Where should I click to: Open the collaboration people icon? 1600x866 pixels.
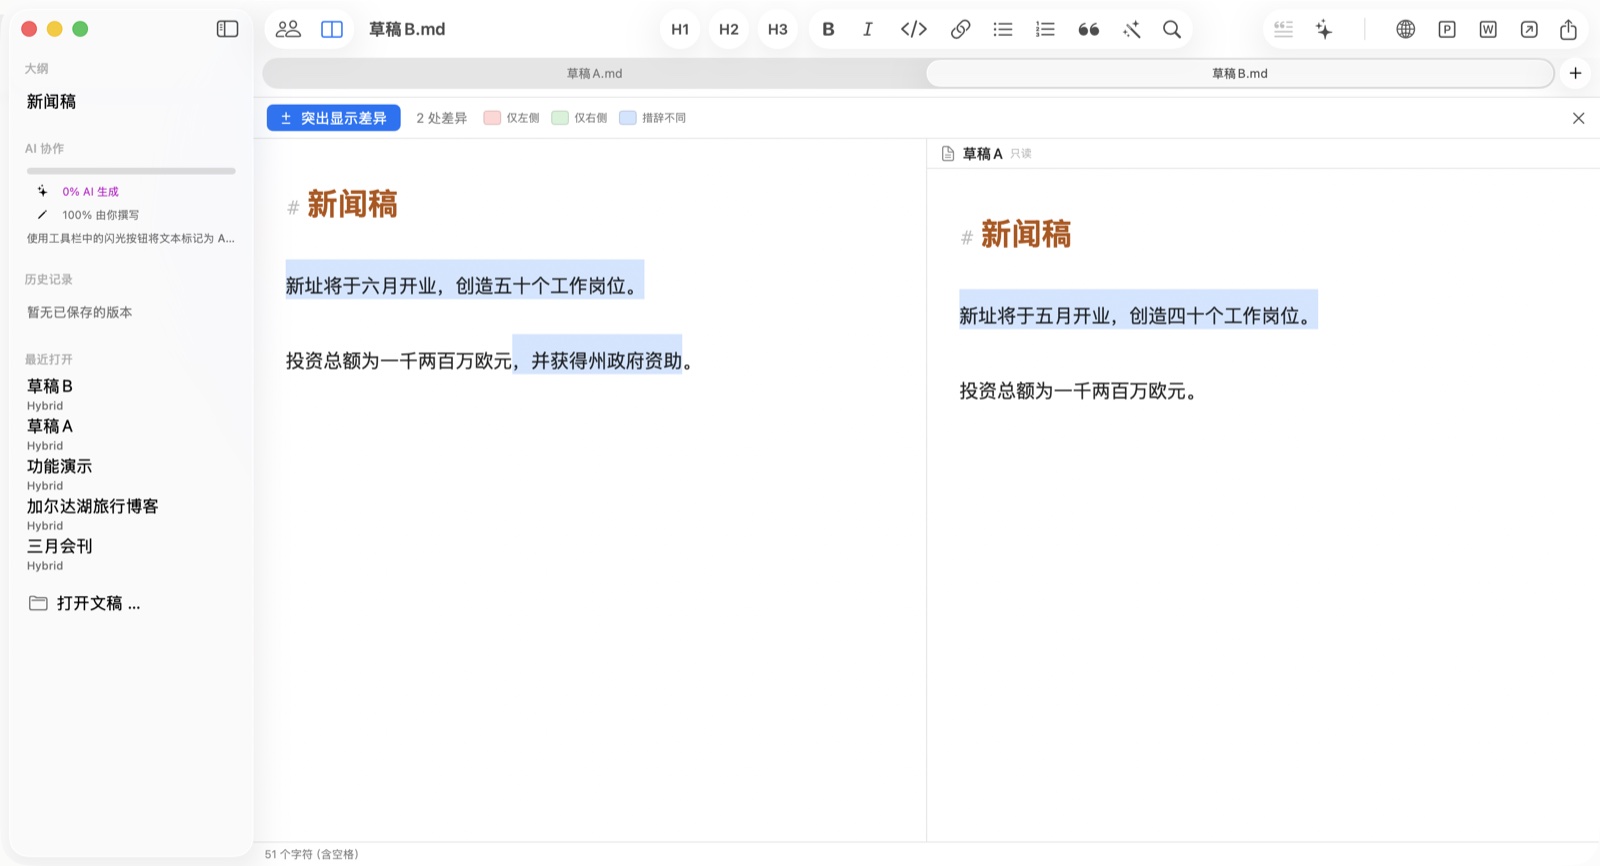pos(288,29)
